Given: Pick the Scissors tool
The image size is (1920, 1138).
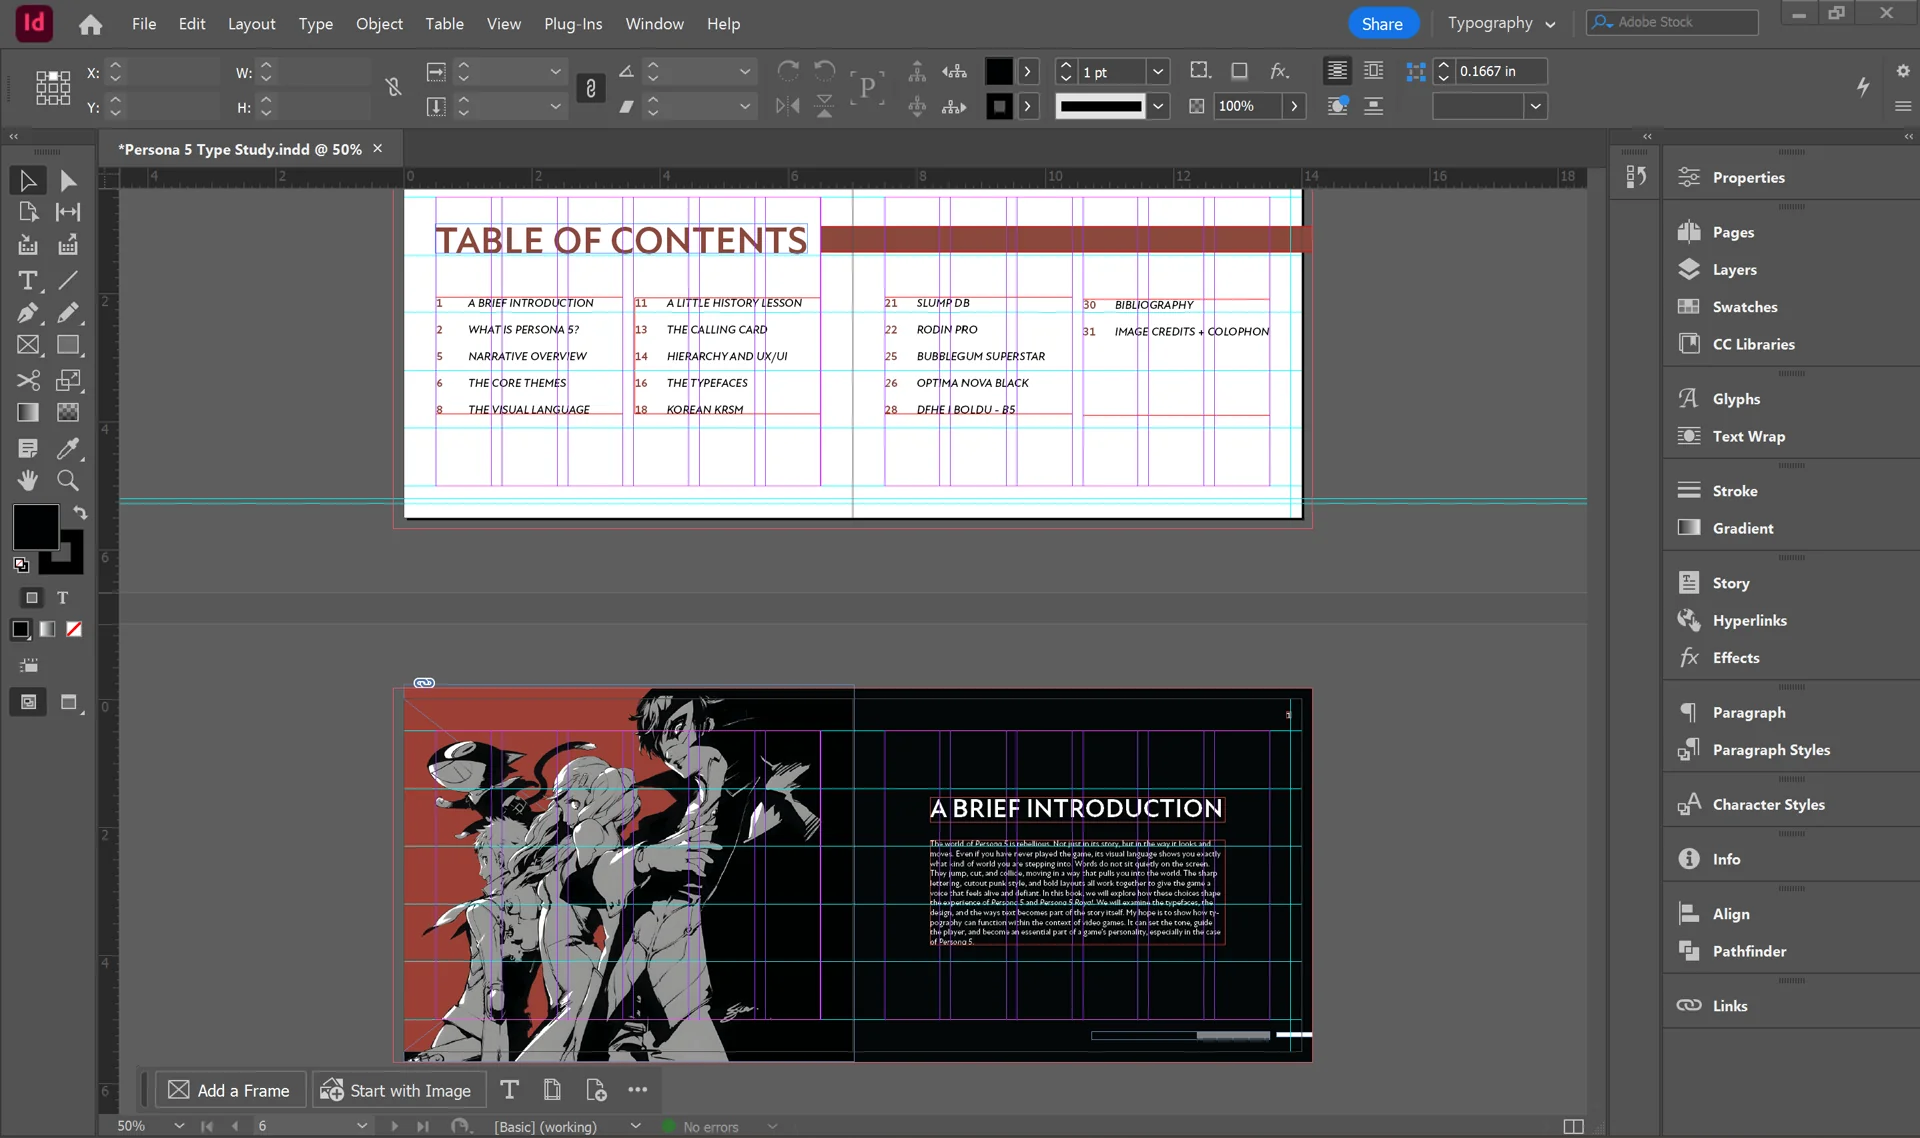Looking at the screenshot, I should [28, 380].
